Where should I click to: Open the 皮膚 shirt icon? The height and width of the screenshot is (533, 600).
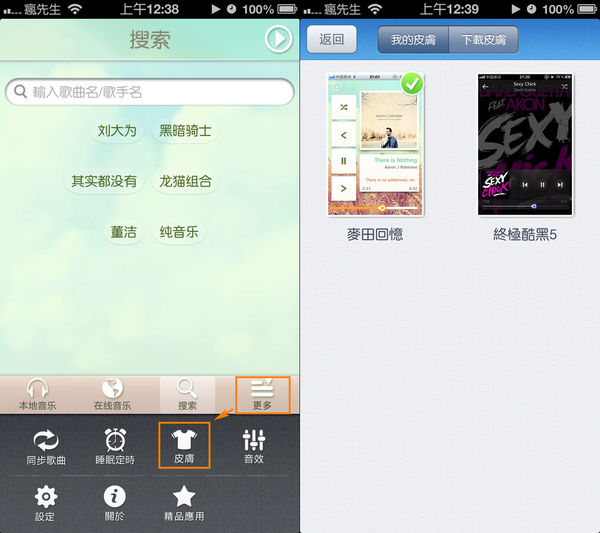184,446
